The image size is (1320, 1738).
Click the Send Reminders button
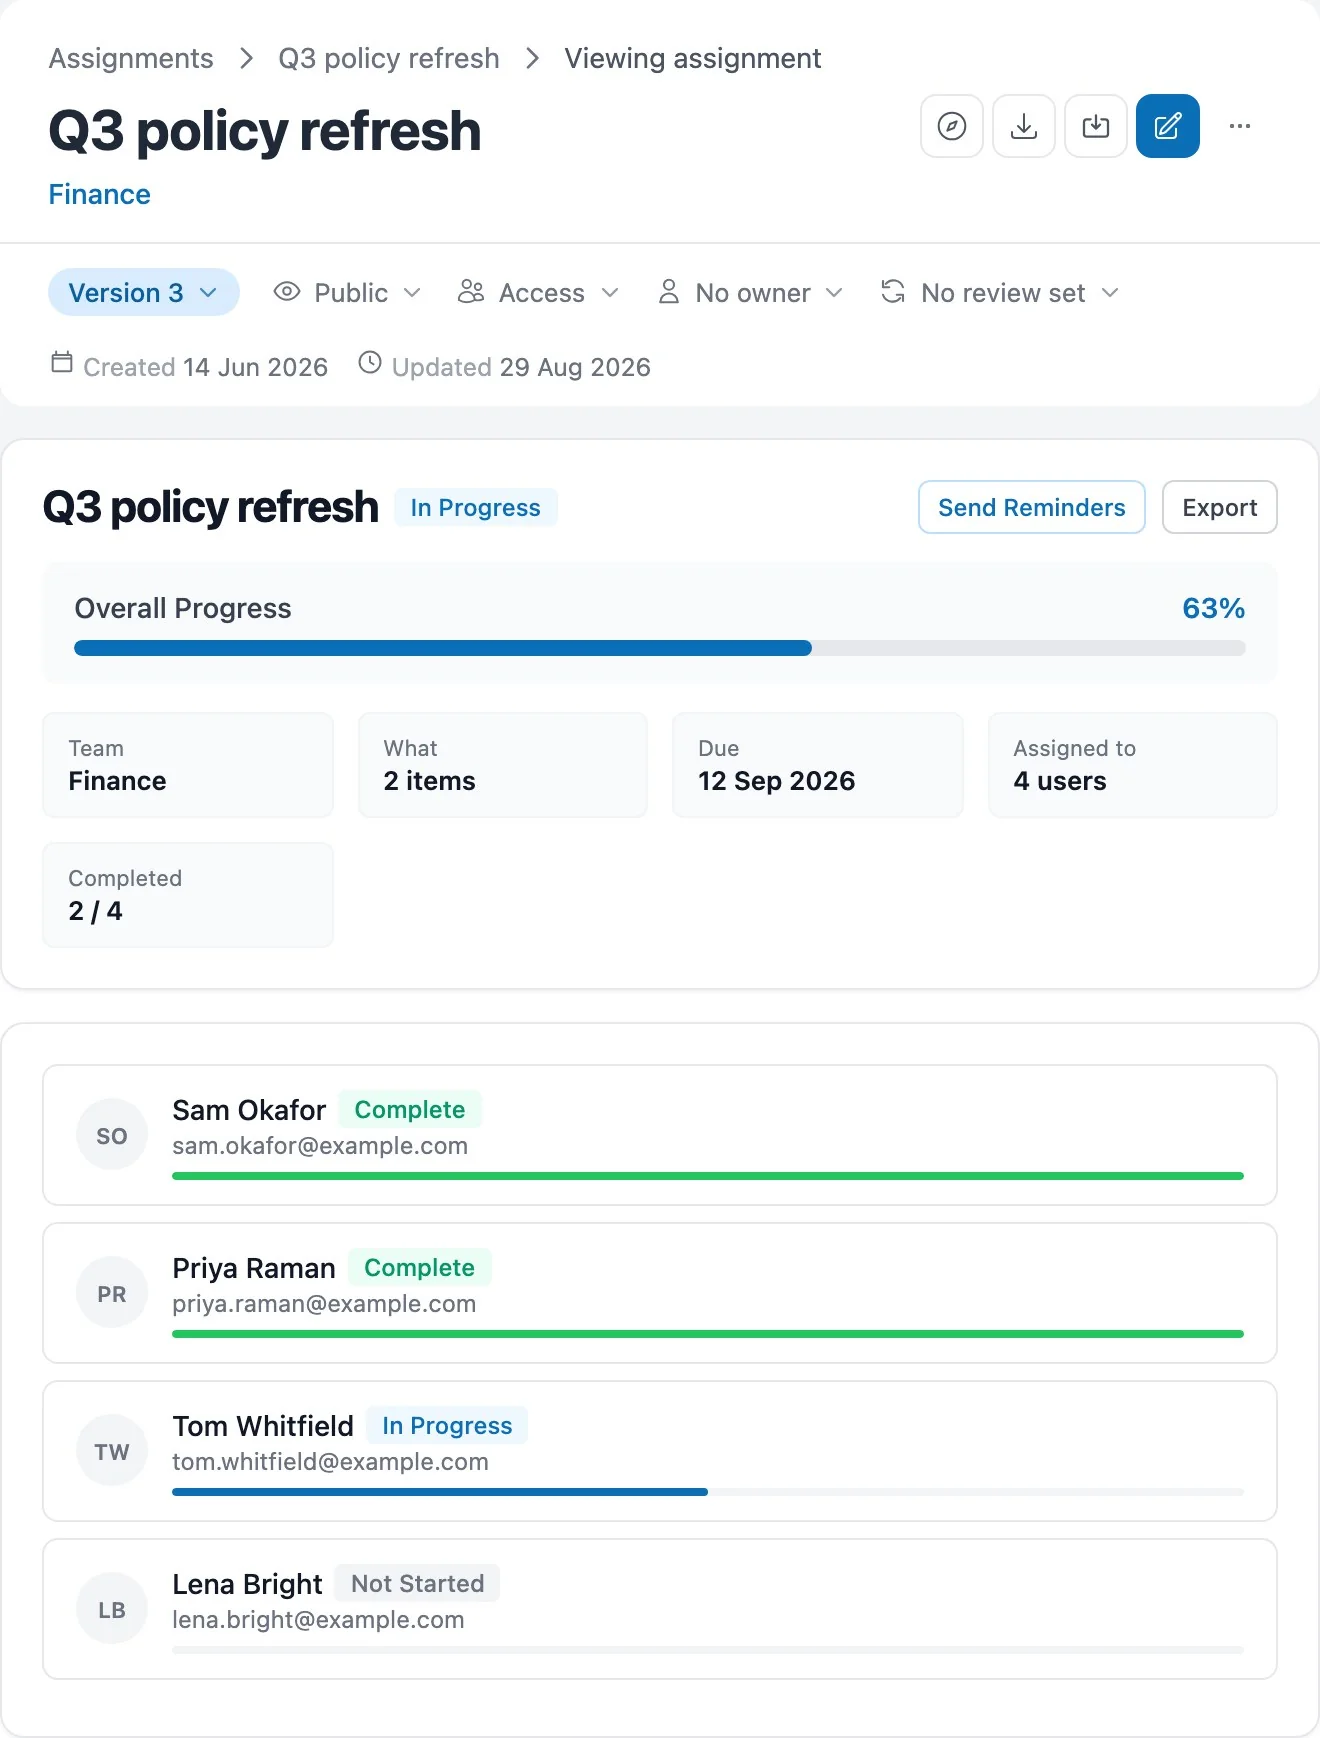tap(1032, 507)
